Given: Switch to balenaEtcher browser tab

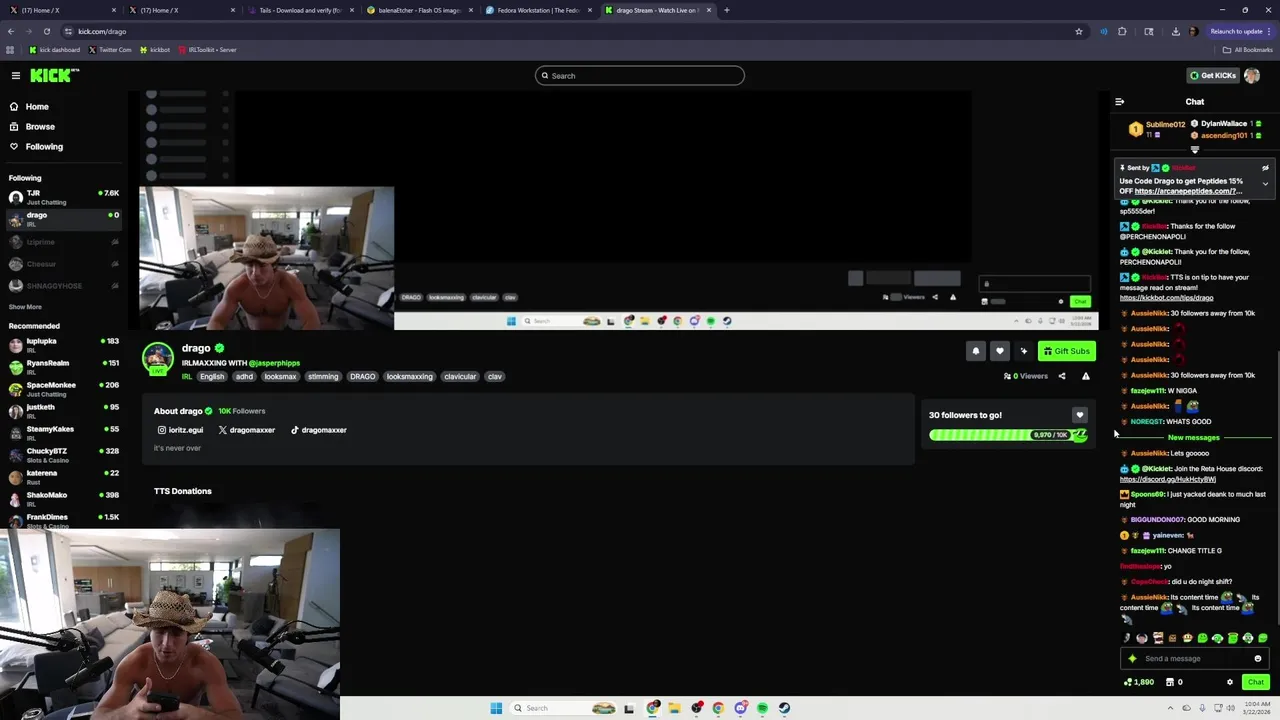Looking at the screenshot, I should 418,10.
